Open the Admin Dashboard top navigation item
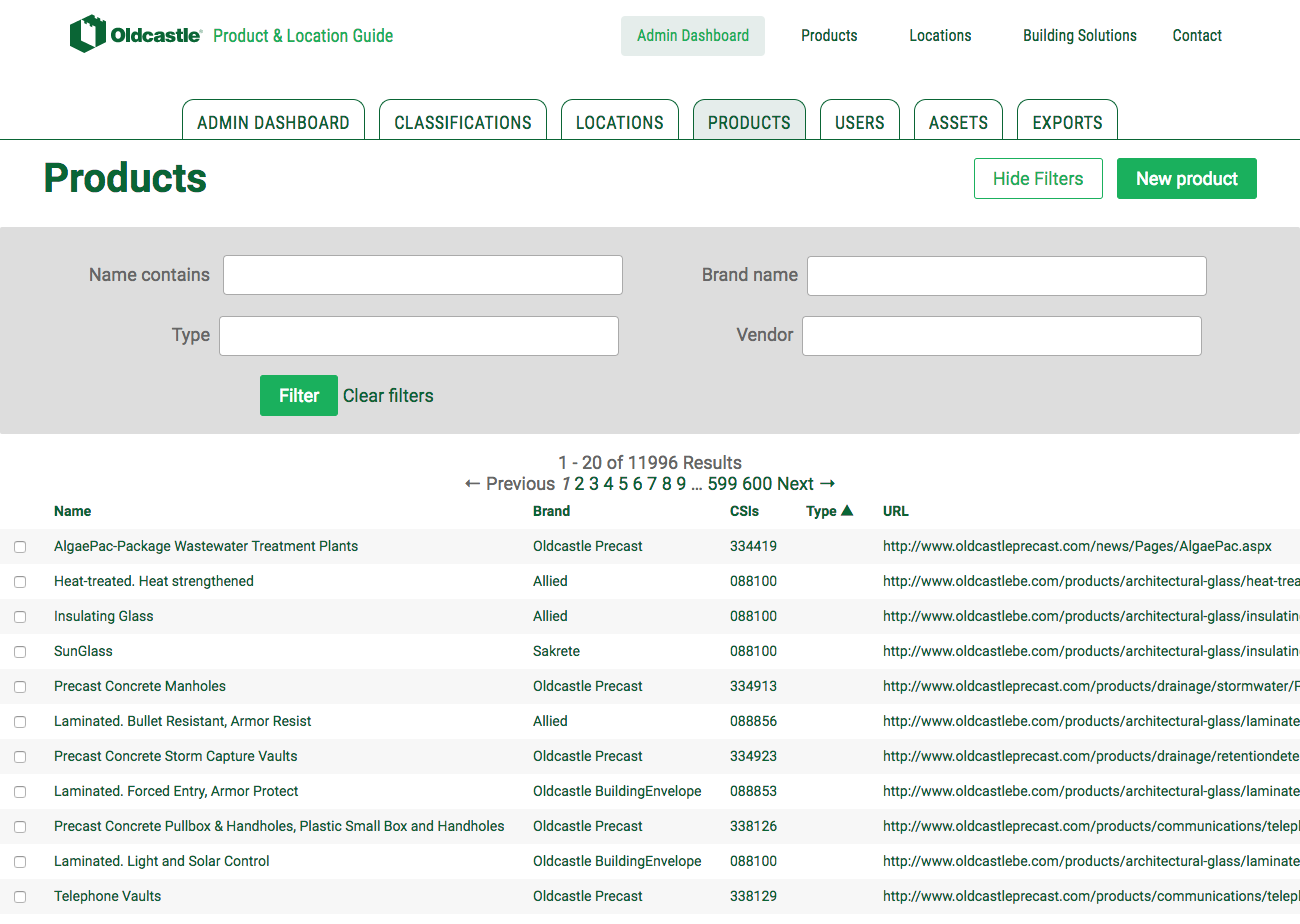The height and width of the screenshot is (924, 1300). [693, 36]
